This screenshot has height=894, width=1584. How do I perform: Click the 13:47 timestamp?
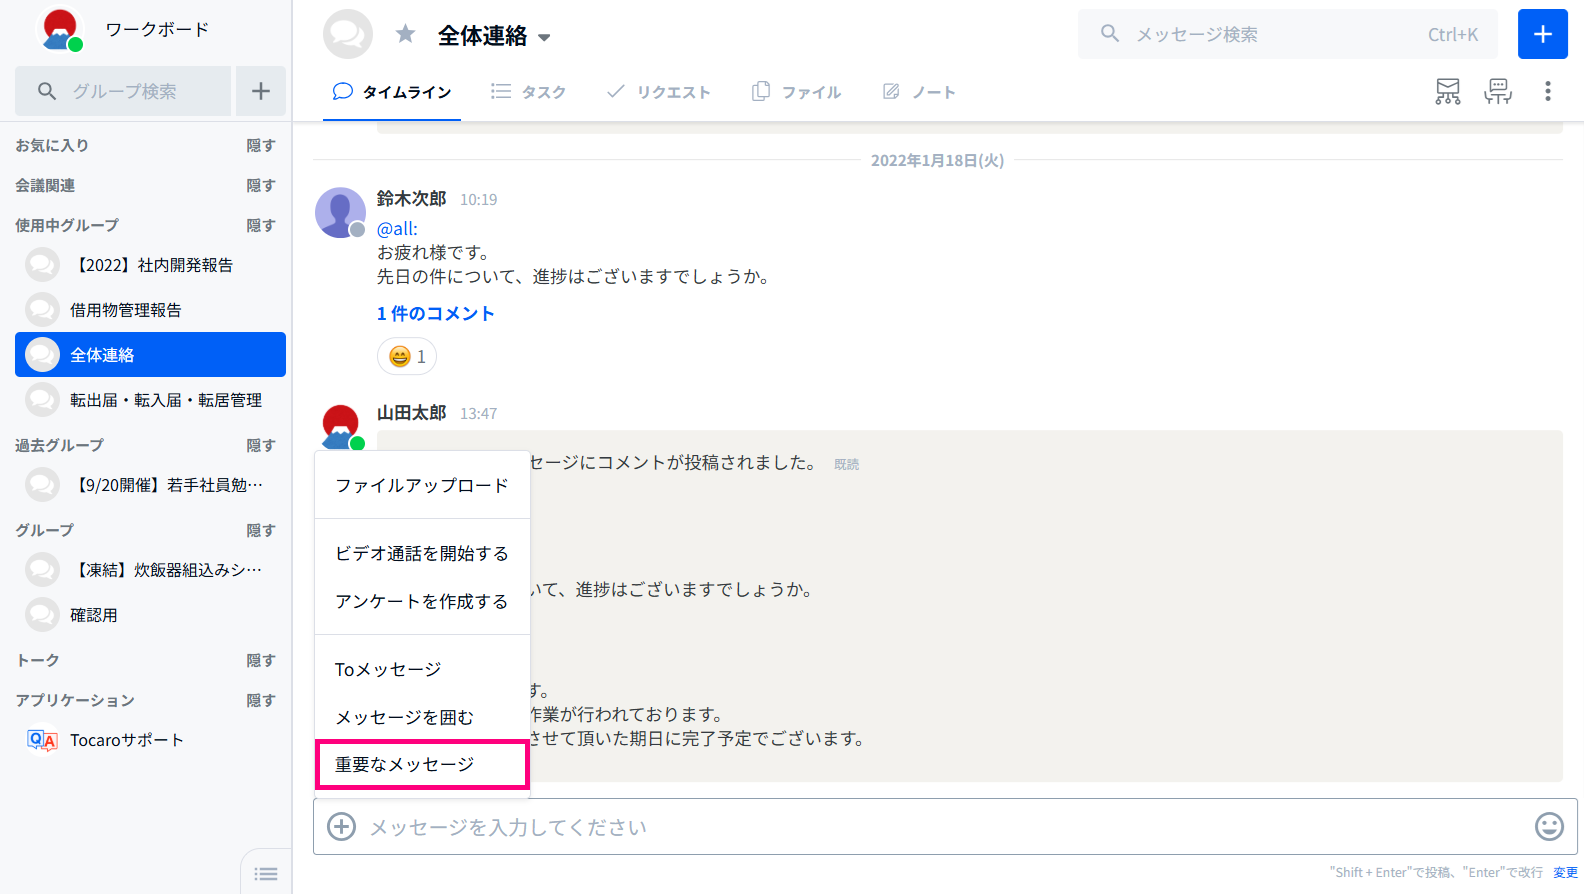pyautogui.click(x=478, y=414)
